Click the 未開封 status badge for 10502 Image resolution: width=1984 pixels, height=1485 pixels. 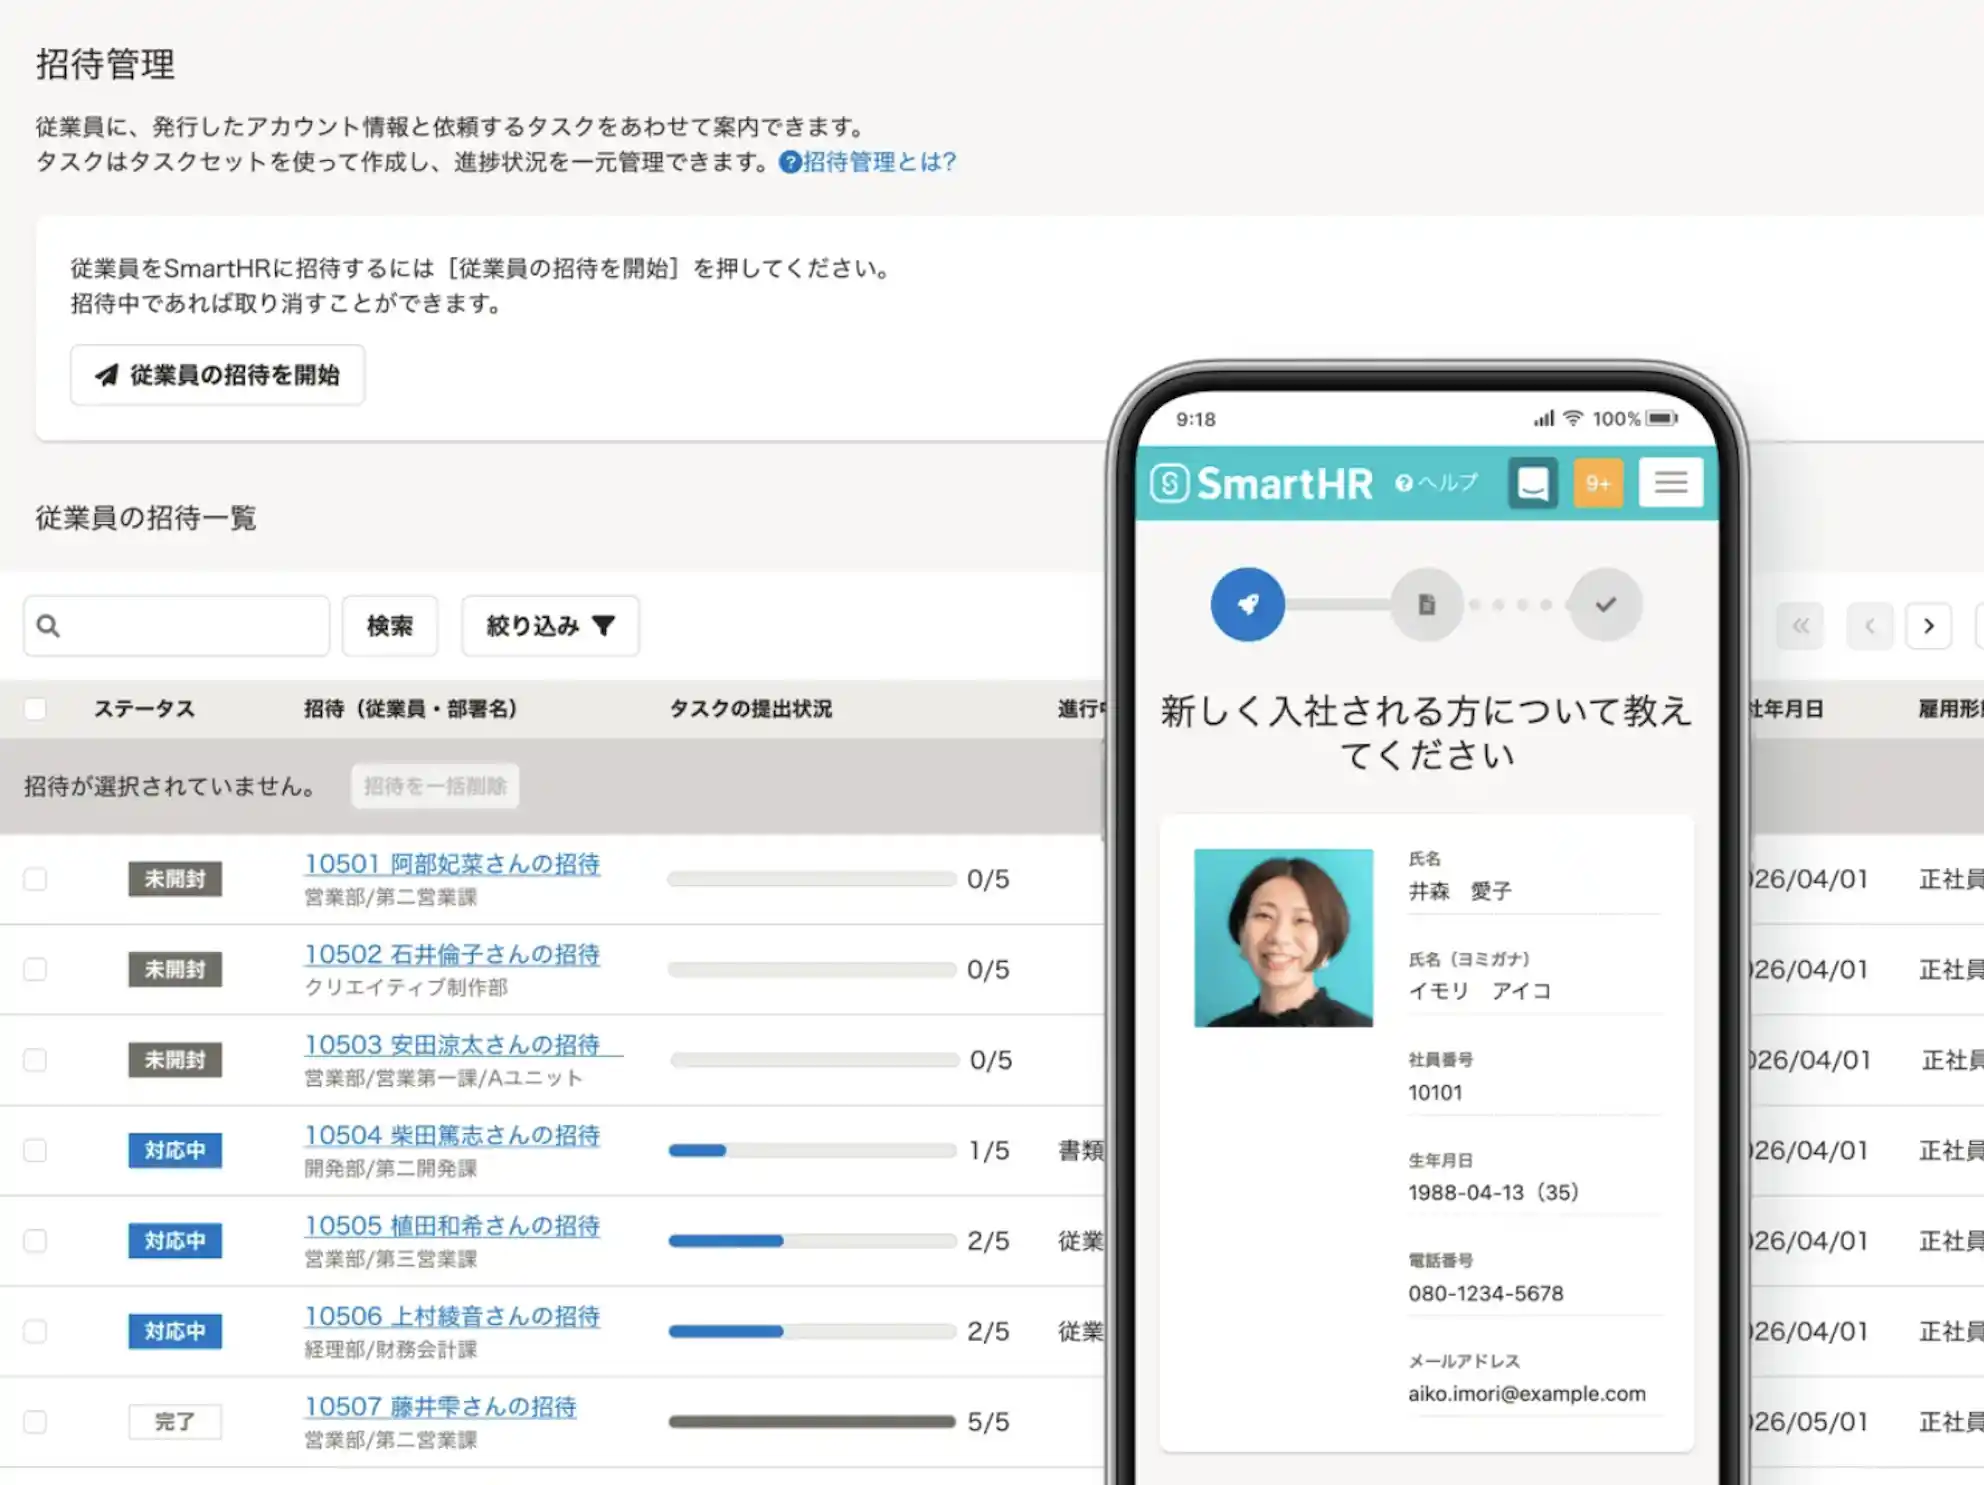point(175,969)
